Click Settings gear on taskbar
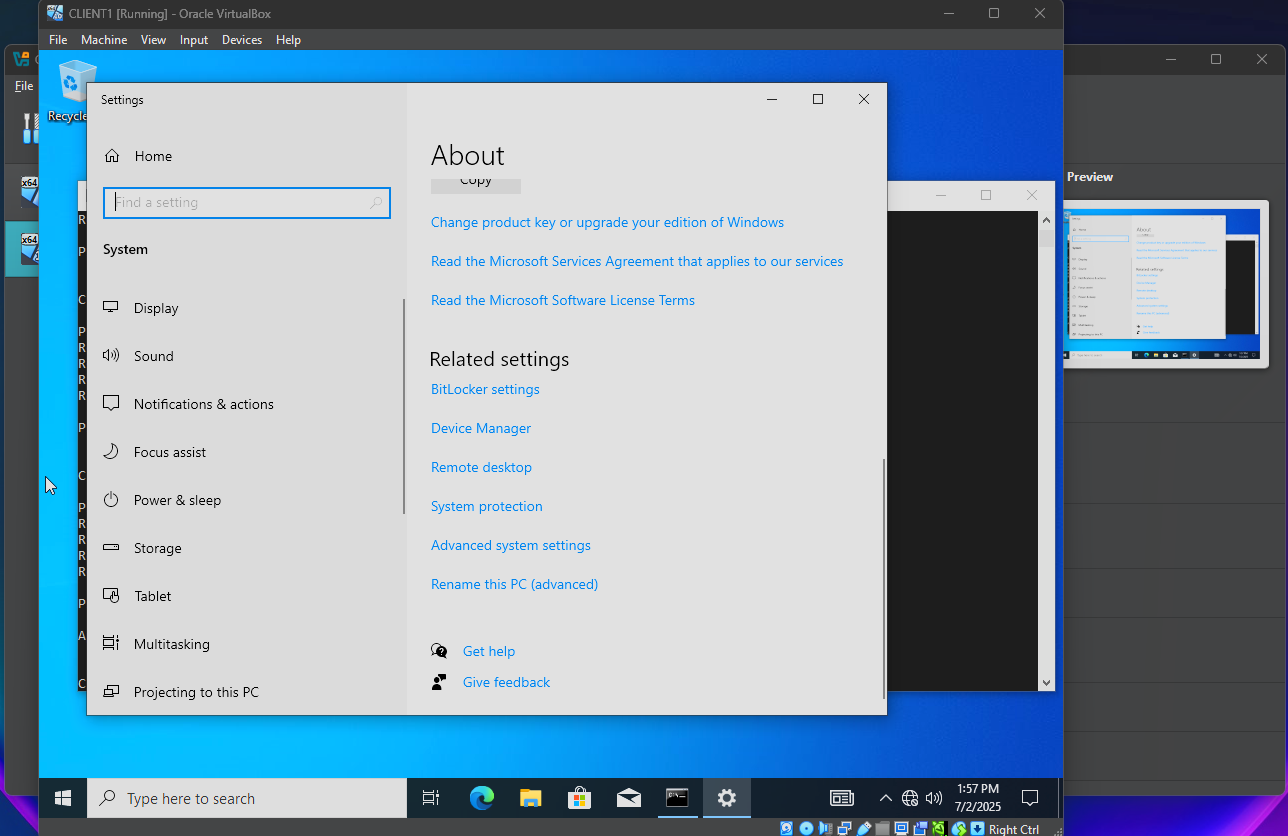Screen dimensions: 1288x836 tap(727, 798)
